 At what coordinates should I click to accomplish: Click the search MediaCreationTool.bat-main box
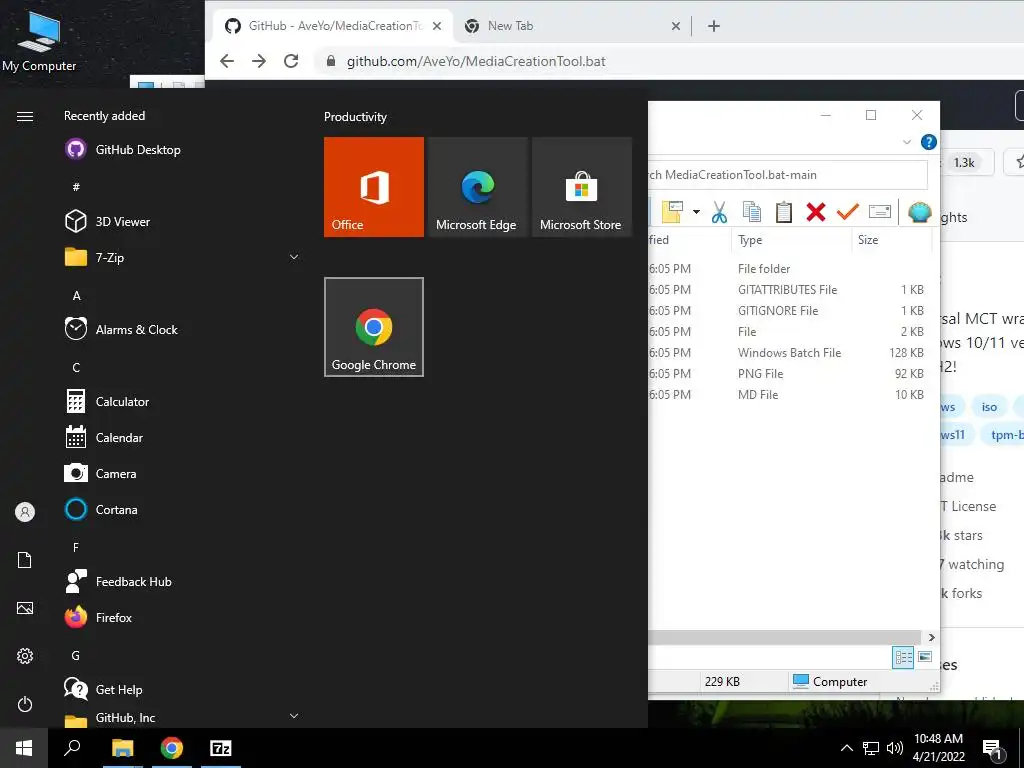tap(788, 175)
